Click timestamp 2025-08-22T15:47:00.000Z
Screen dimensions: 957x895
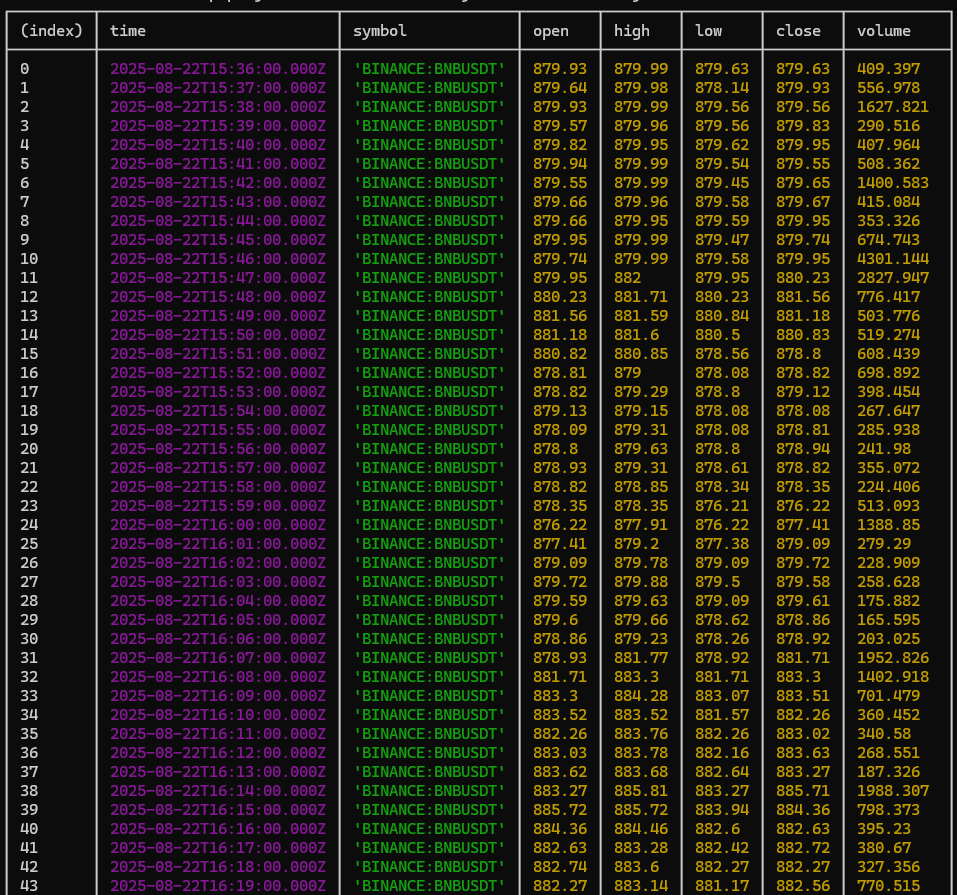[x=218, y=278]
